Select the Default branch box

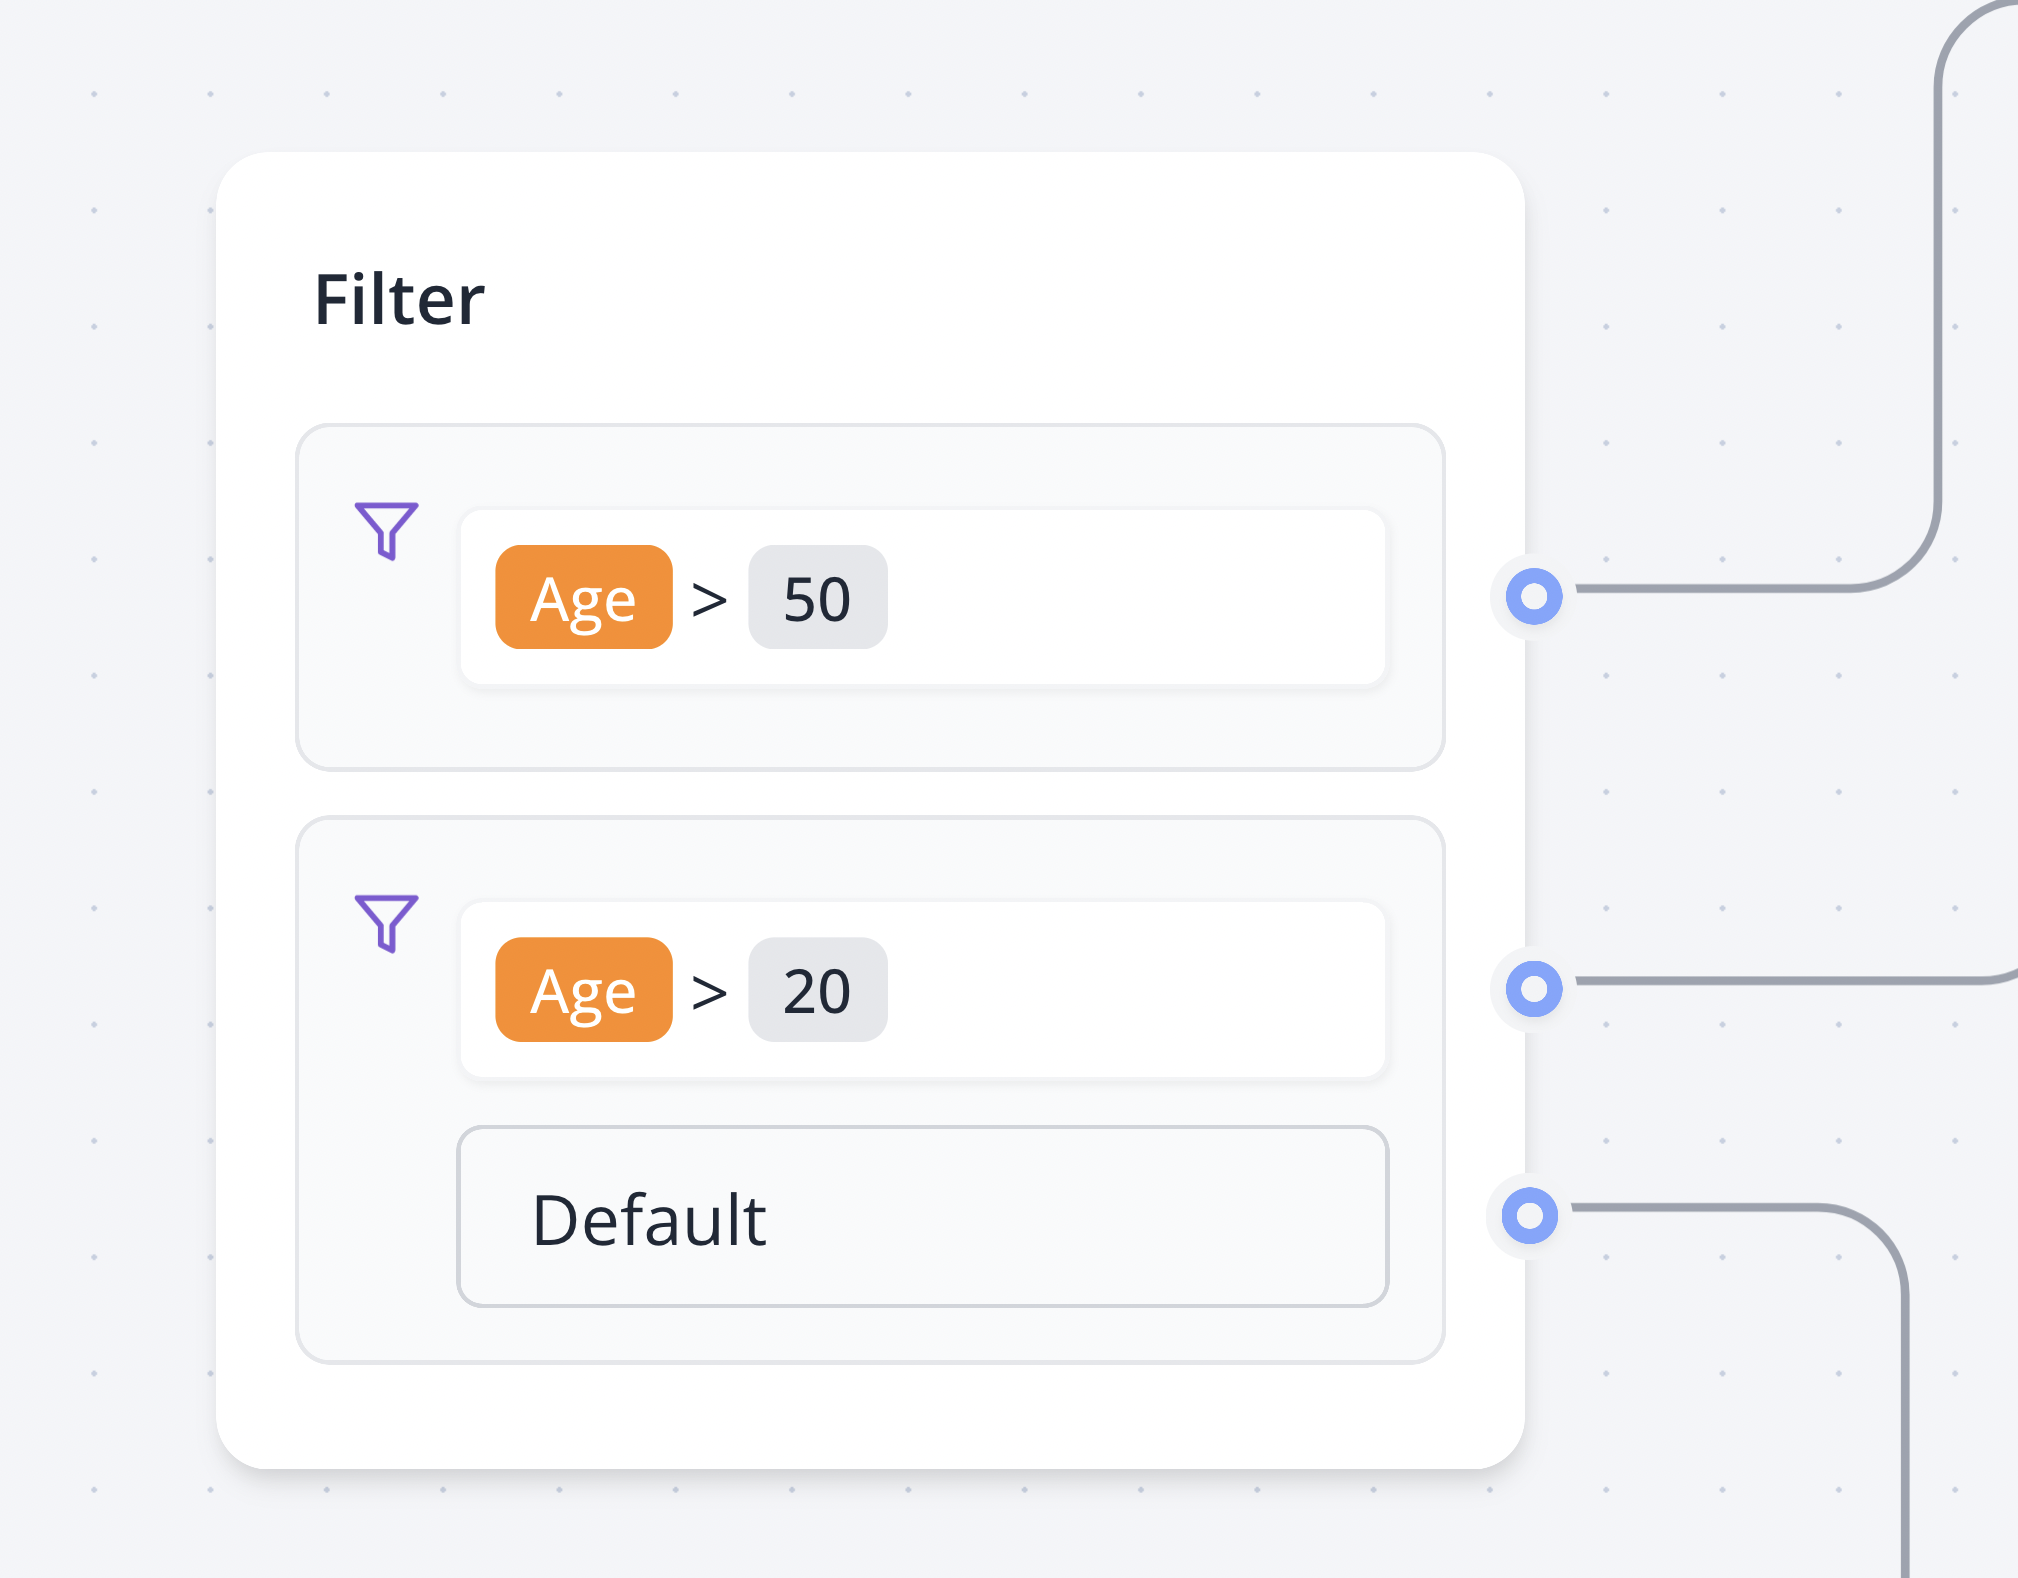922,1217
